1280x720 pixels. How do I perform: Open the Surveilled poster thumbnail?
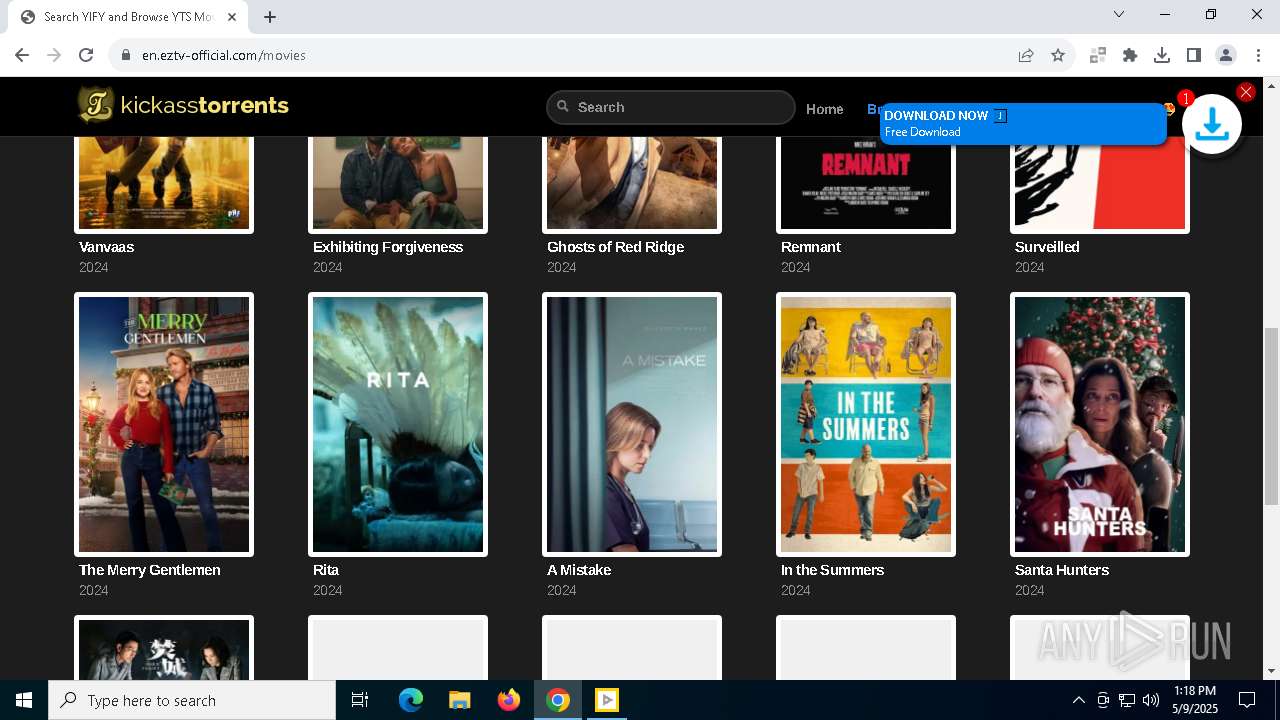[1100, 183]
